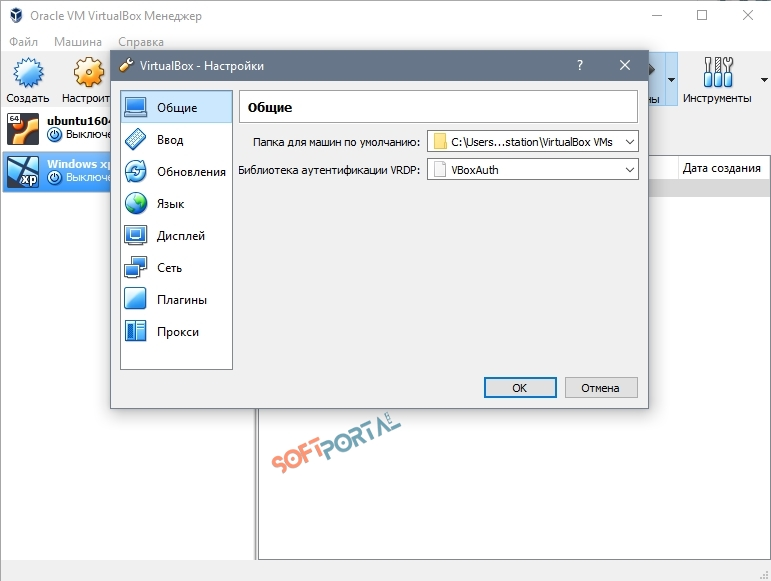The height and width of the screenshot is (581, 771).
Task: Expand the dropdown arrow next to Инструменты
Action: (x=764, y=80)
